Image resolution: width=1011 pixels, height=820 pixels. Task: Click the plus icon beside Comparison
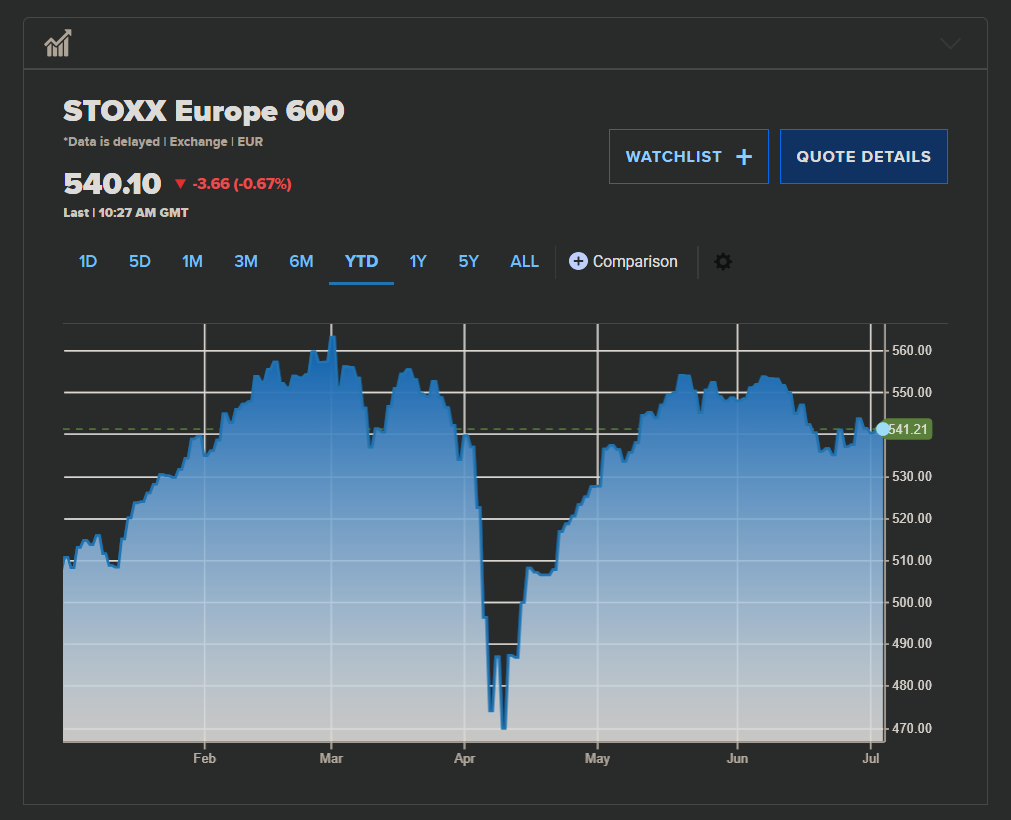(578, 262)
